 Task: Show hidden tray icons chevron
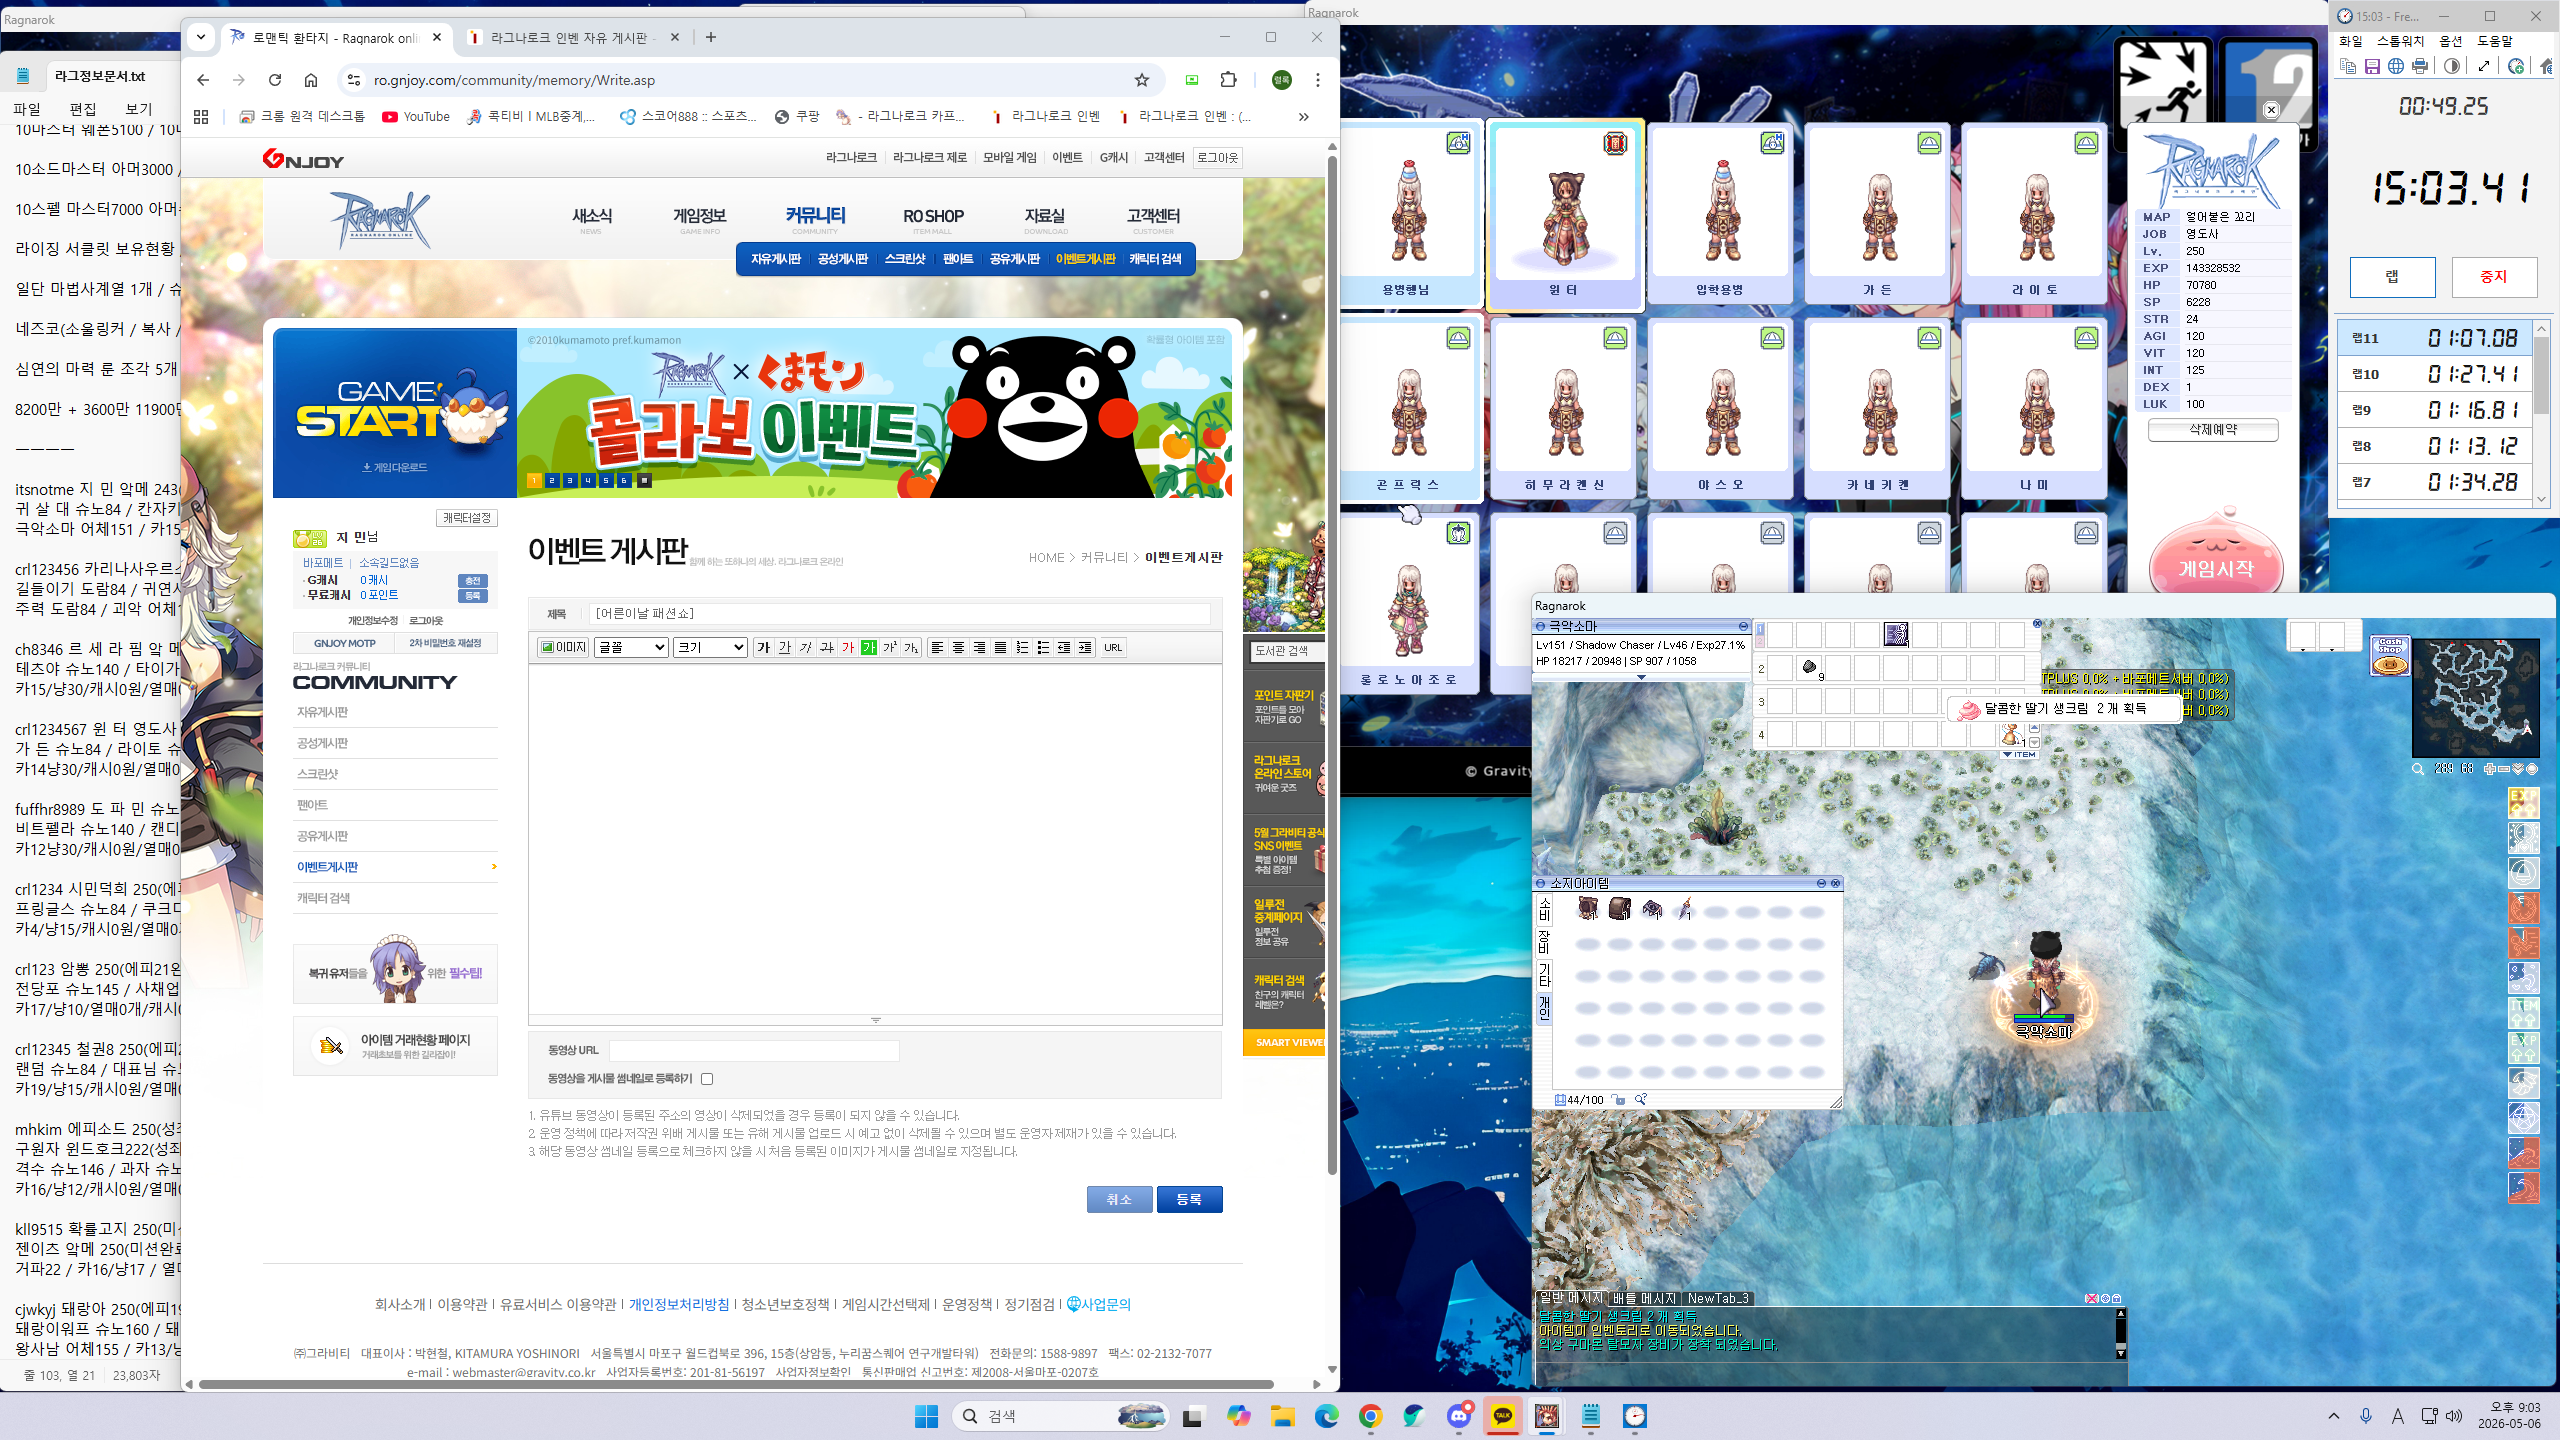coord(2334,1416)
